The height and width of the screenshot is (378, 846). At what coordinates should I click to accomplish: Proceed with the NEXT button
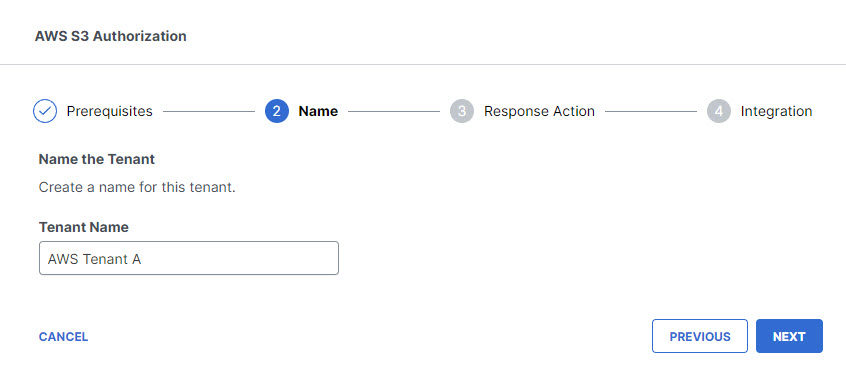(x=789, y=336)
